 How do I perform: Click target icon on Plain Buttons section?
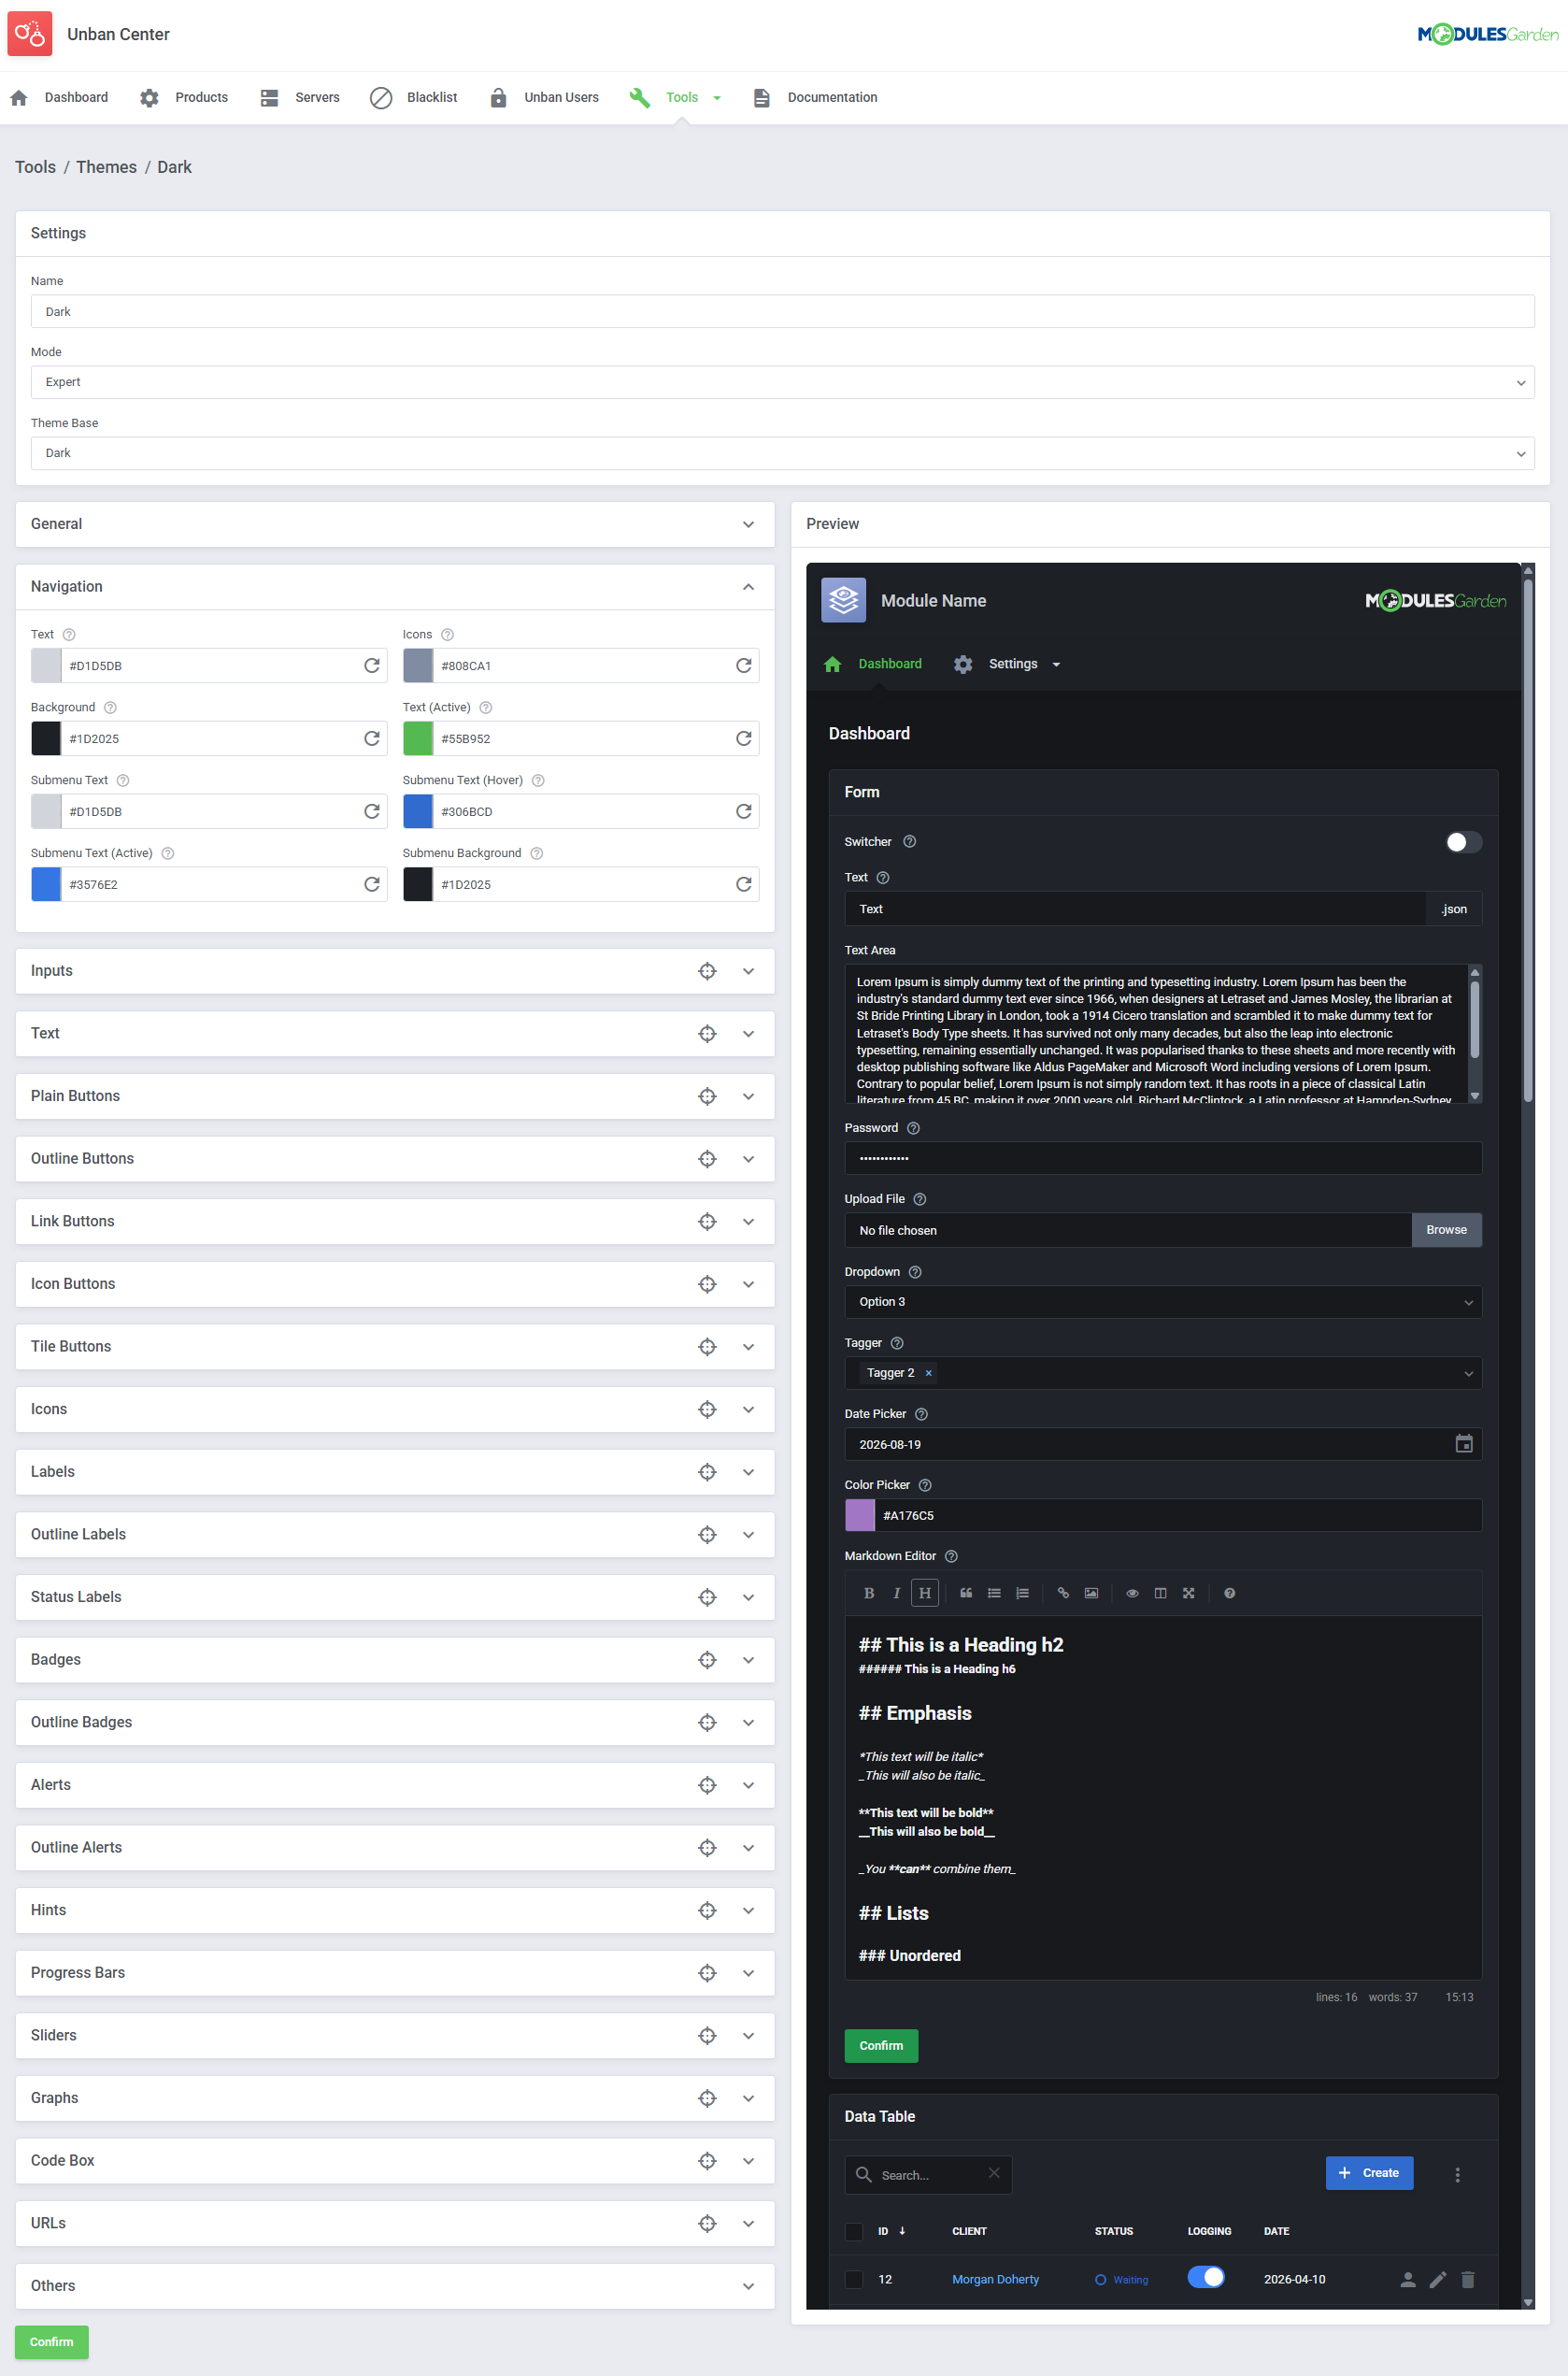click(x=707, y=1096)
